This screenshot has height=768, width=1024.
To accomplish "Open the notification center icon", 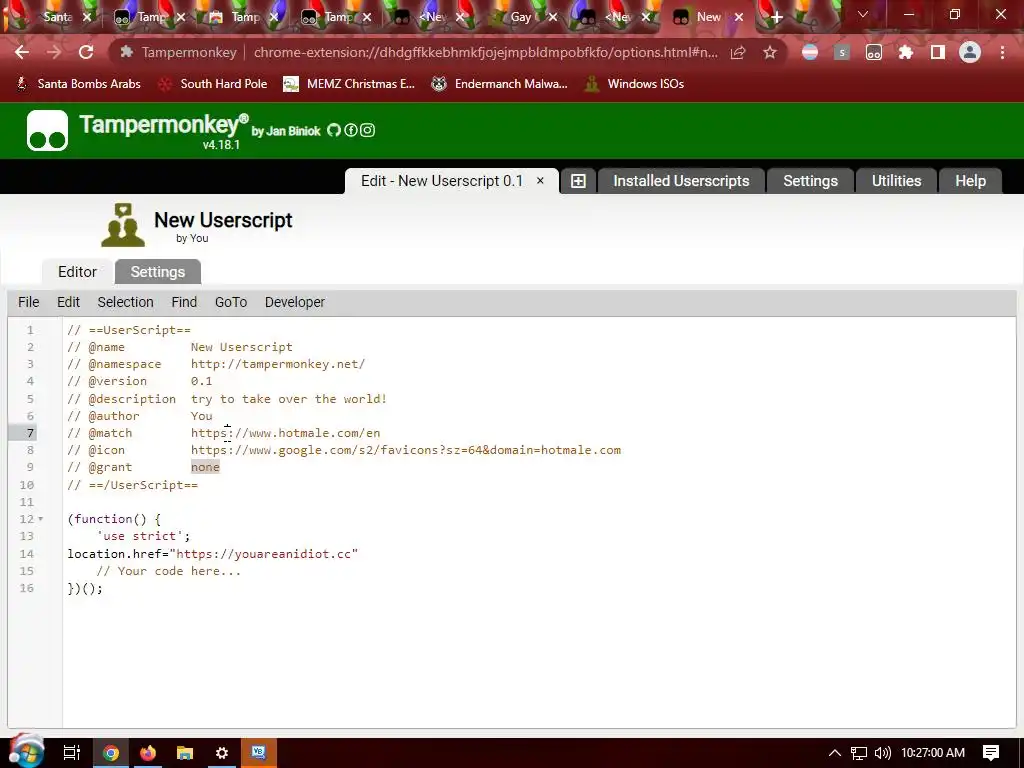I will click(991, 753).
